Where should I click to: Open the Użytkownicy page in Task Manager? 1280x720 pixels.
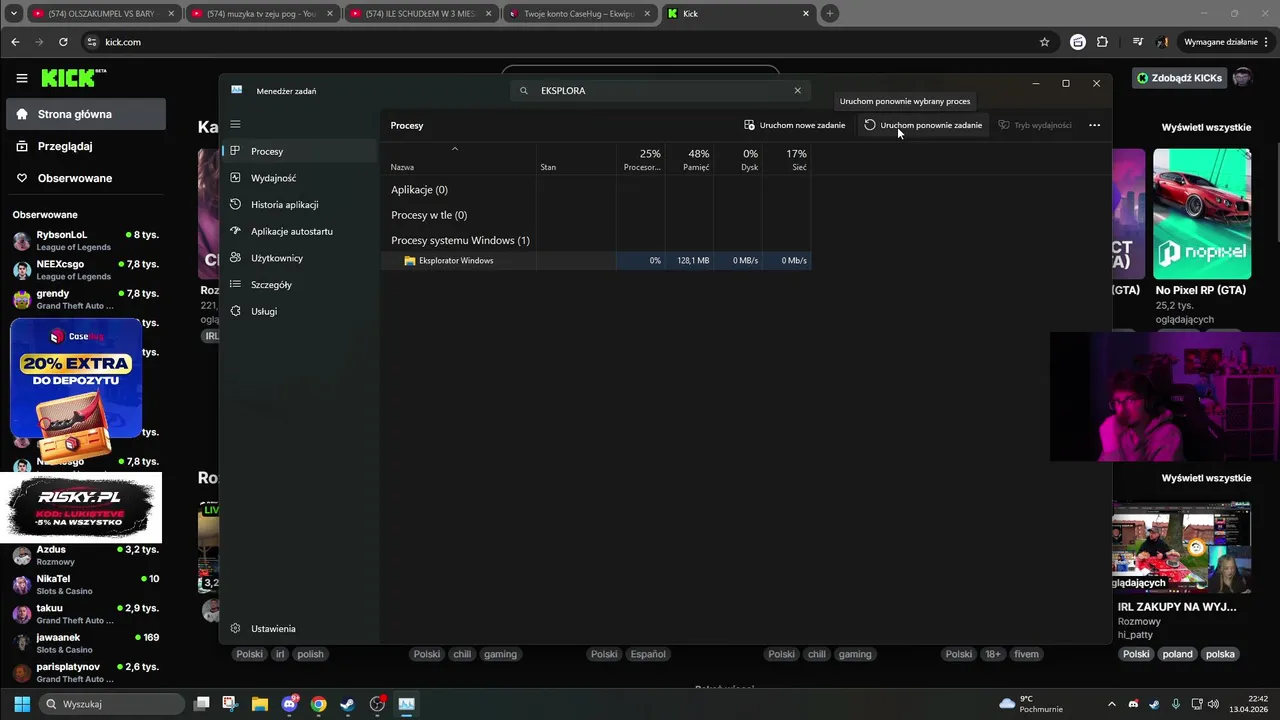tap(299, 258)
